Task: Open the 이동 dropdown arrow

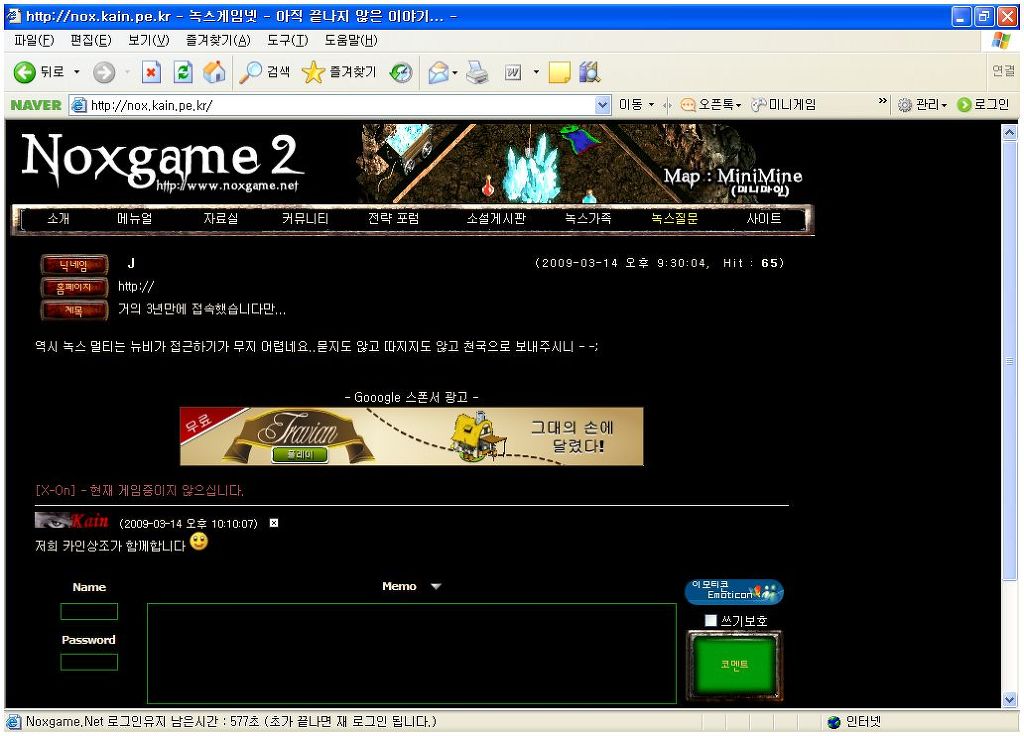Action: tap(652, 104)
